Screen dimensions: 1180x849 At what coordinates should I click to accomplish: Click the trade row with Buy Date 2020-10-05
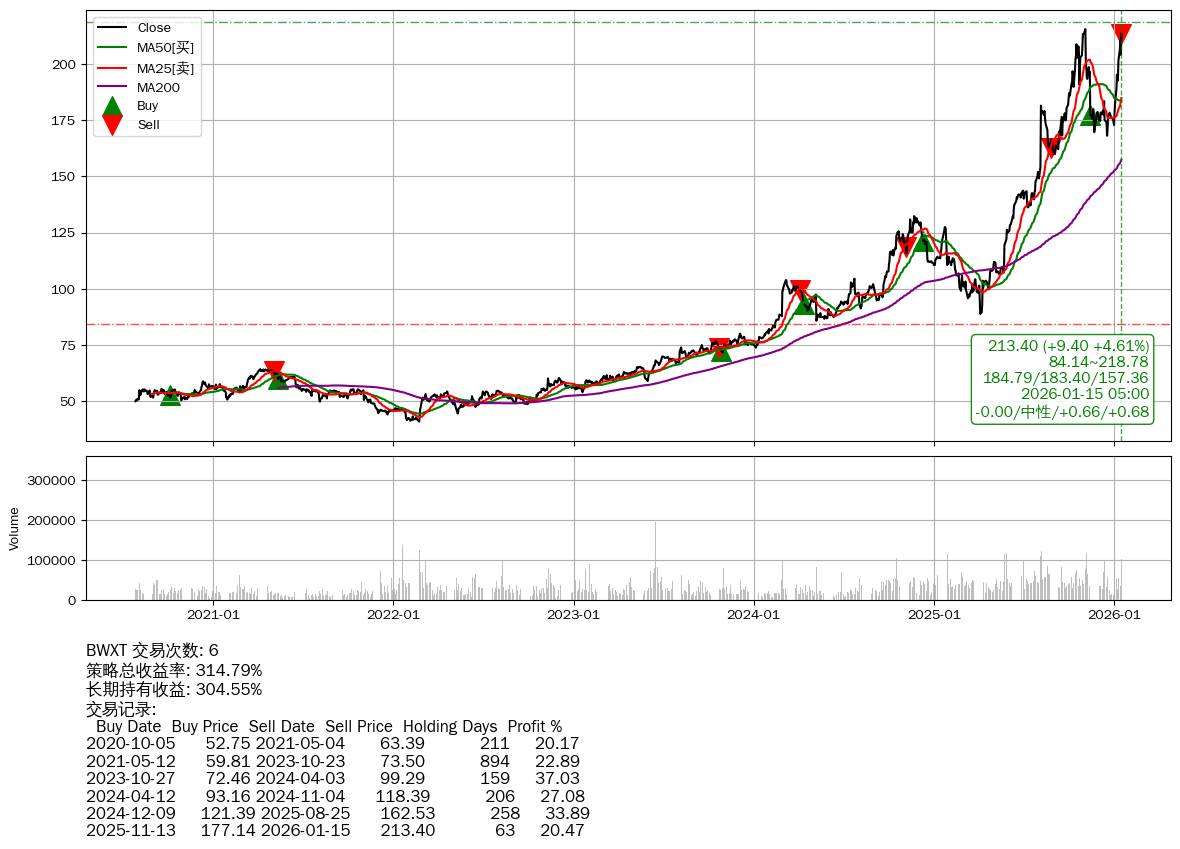(332, 744)
